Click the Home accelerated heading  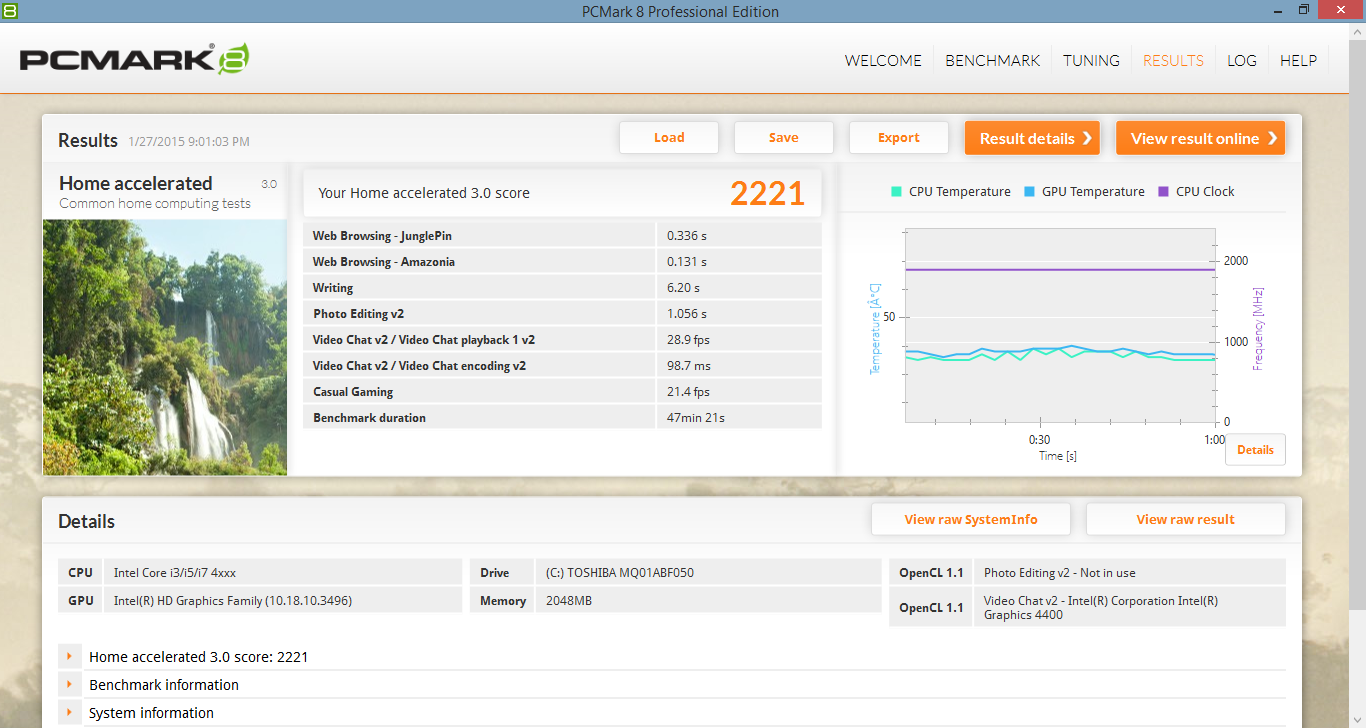tap(136, 183)
